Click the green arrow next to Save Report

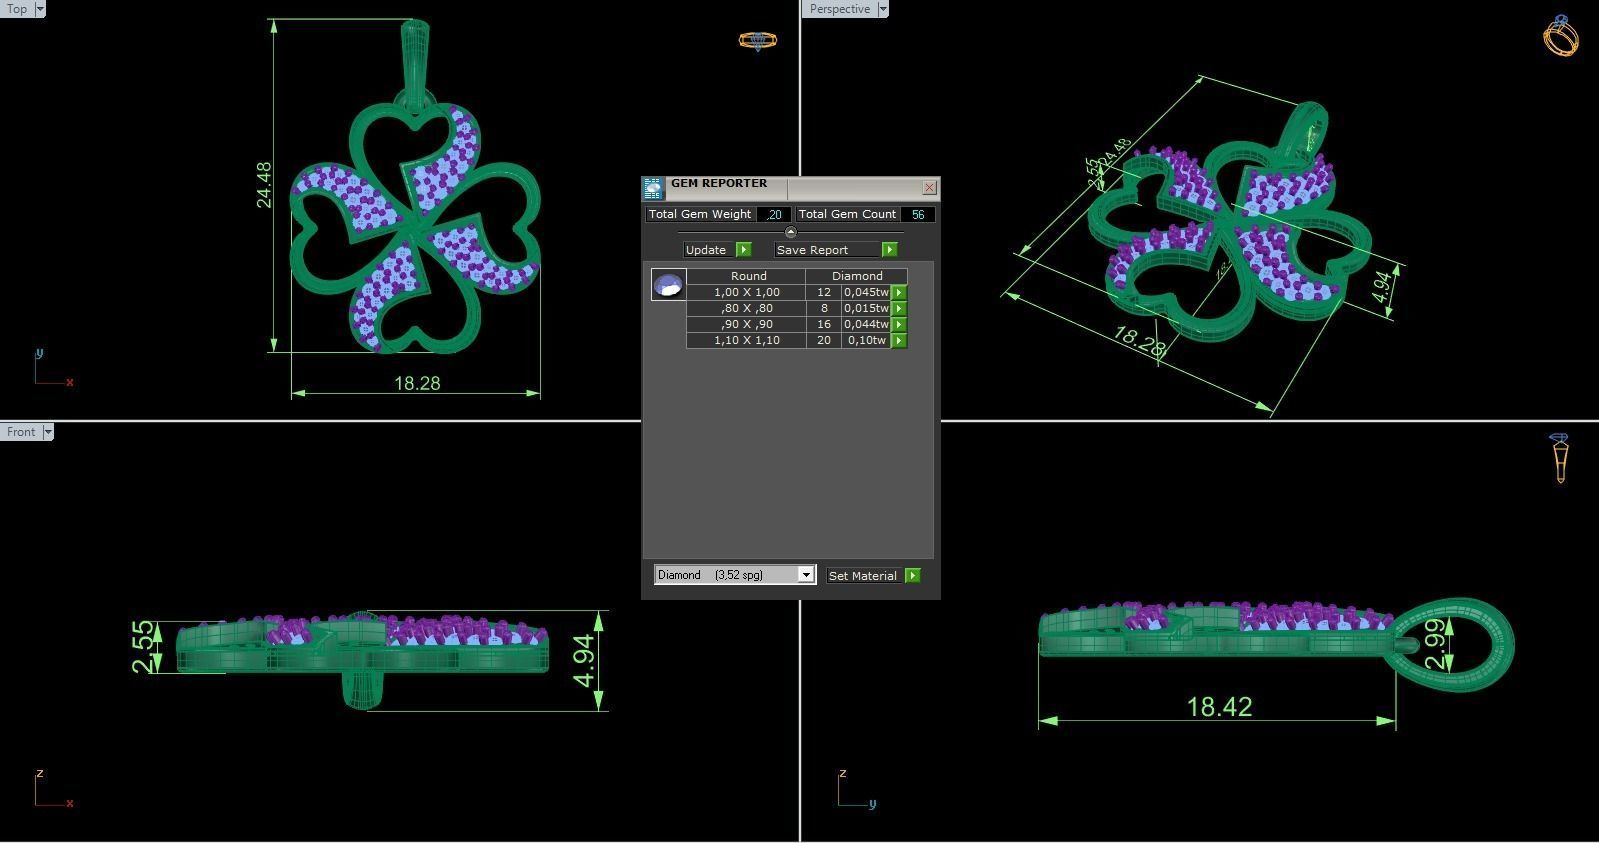(889, 250)
